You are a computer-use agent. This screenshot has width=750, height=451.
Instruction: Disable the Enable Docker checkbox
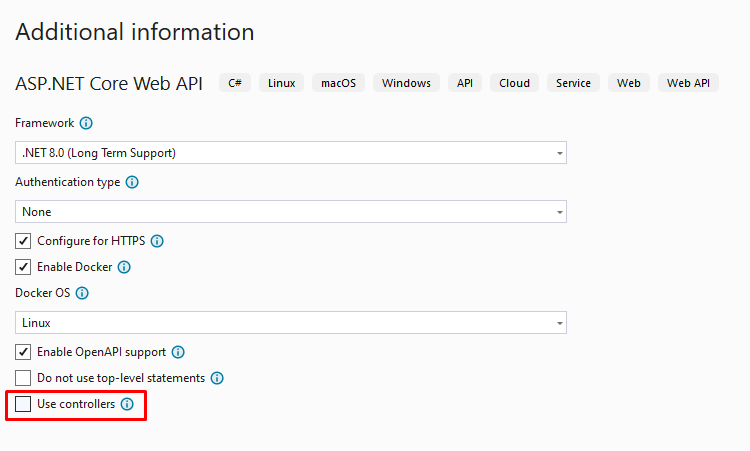tap(23, 267)
